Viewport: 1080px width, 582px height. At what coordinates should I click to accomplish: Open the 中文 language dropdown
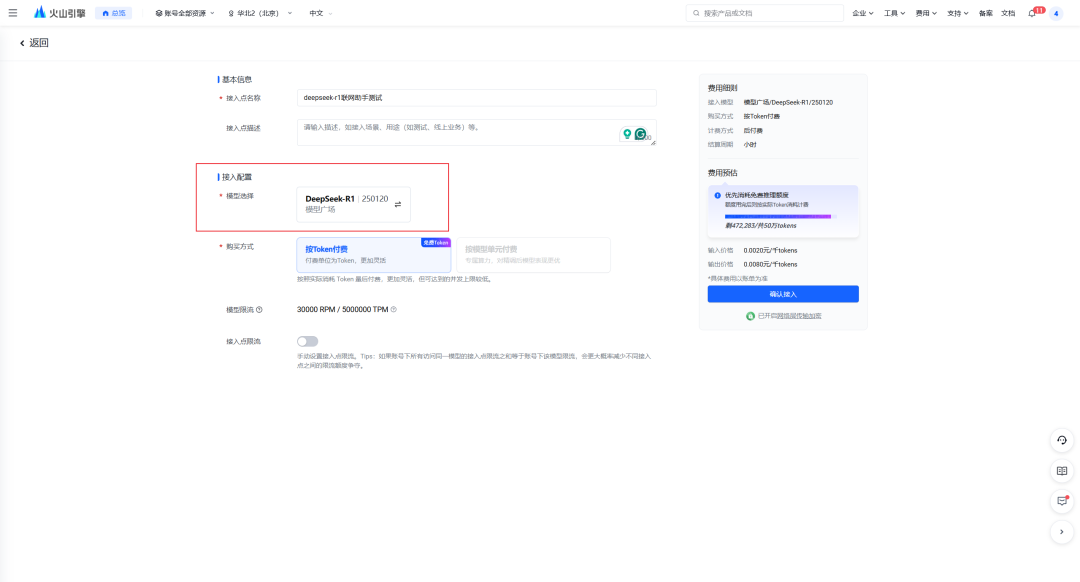pyautogui.click(x=320, y=13)
